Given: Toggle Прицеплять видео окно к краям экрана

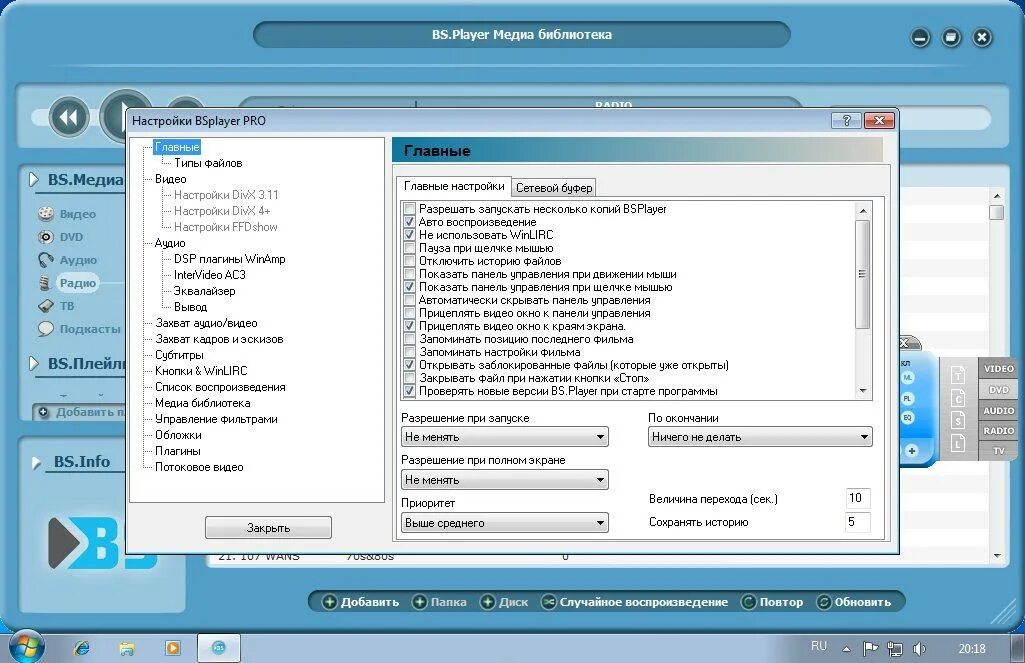Looking at the screenshot, I should (x=409, y=326).
